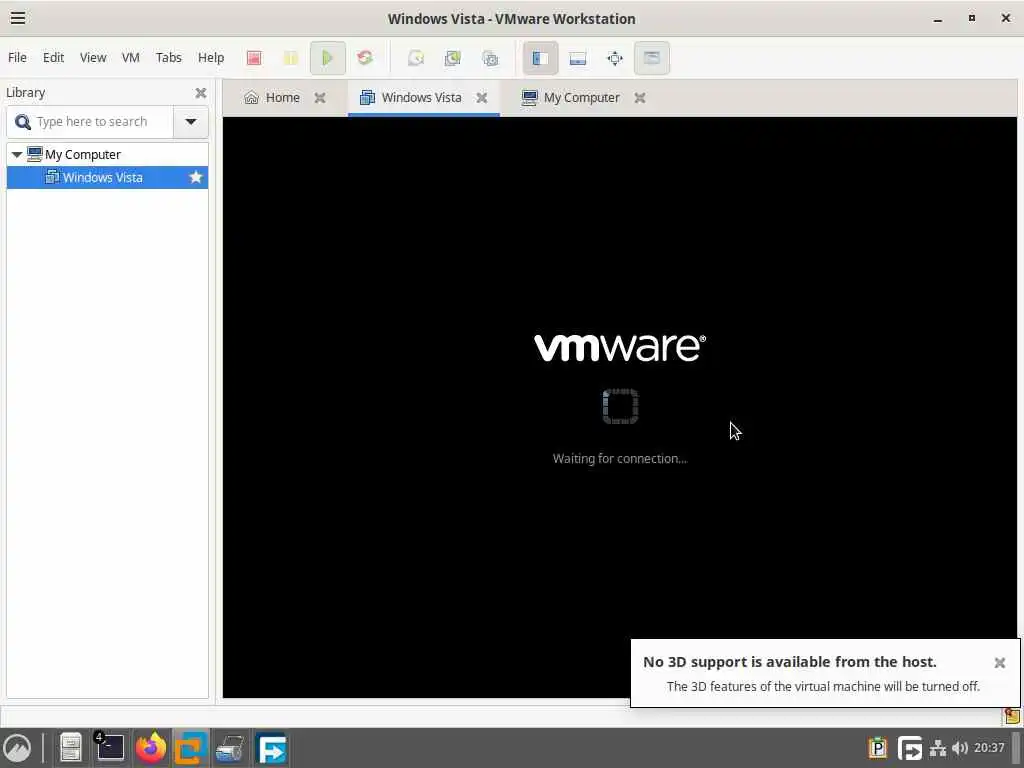1024x768 pixels.
Task: Restart the guest with the reset icon
Action: [x=365, y=58]
